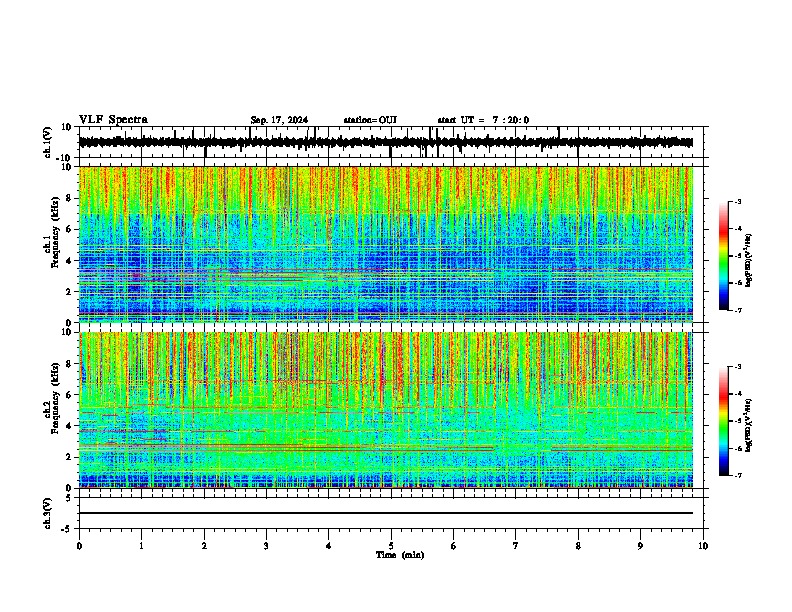Image resolution: width=792 pixels, height=612 pixels.
Task: Click the ch.1 spectrogram panel
Action: coord(386,244)
